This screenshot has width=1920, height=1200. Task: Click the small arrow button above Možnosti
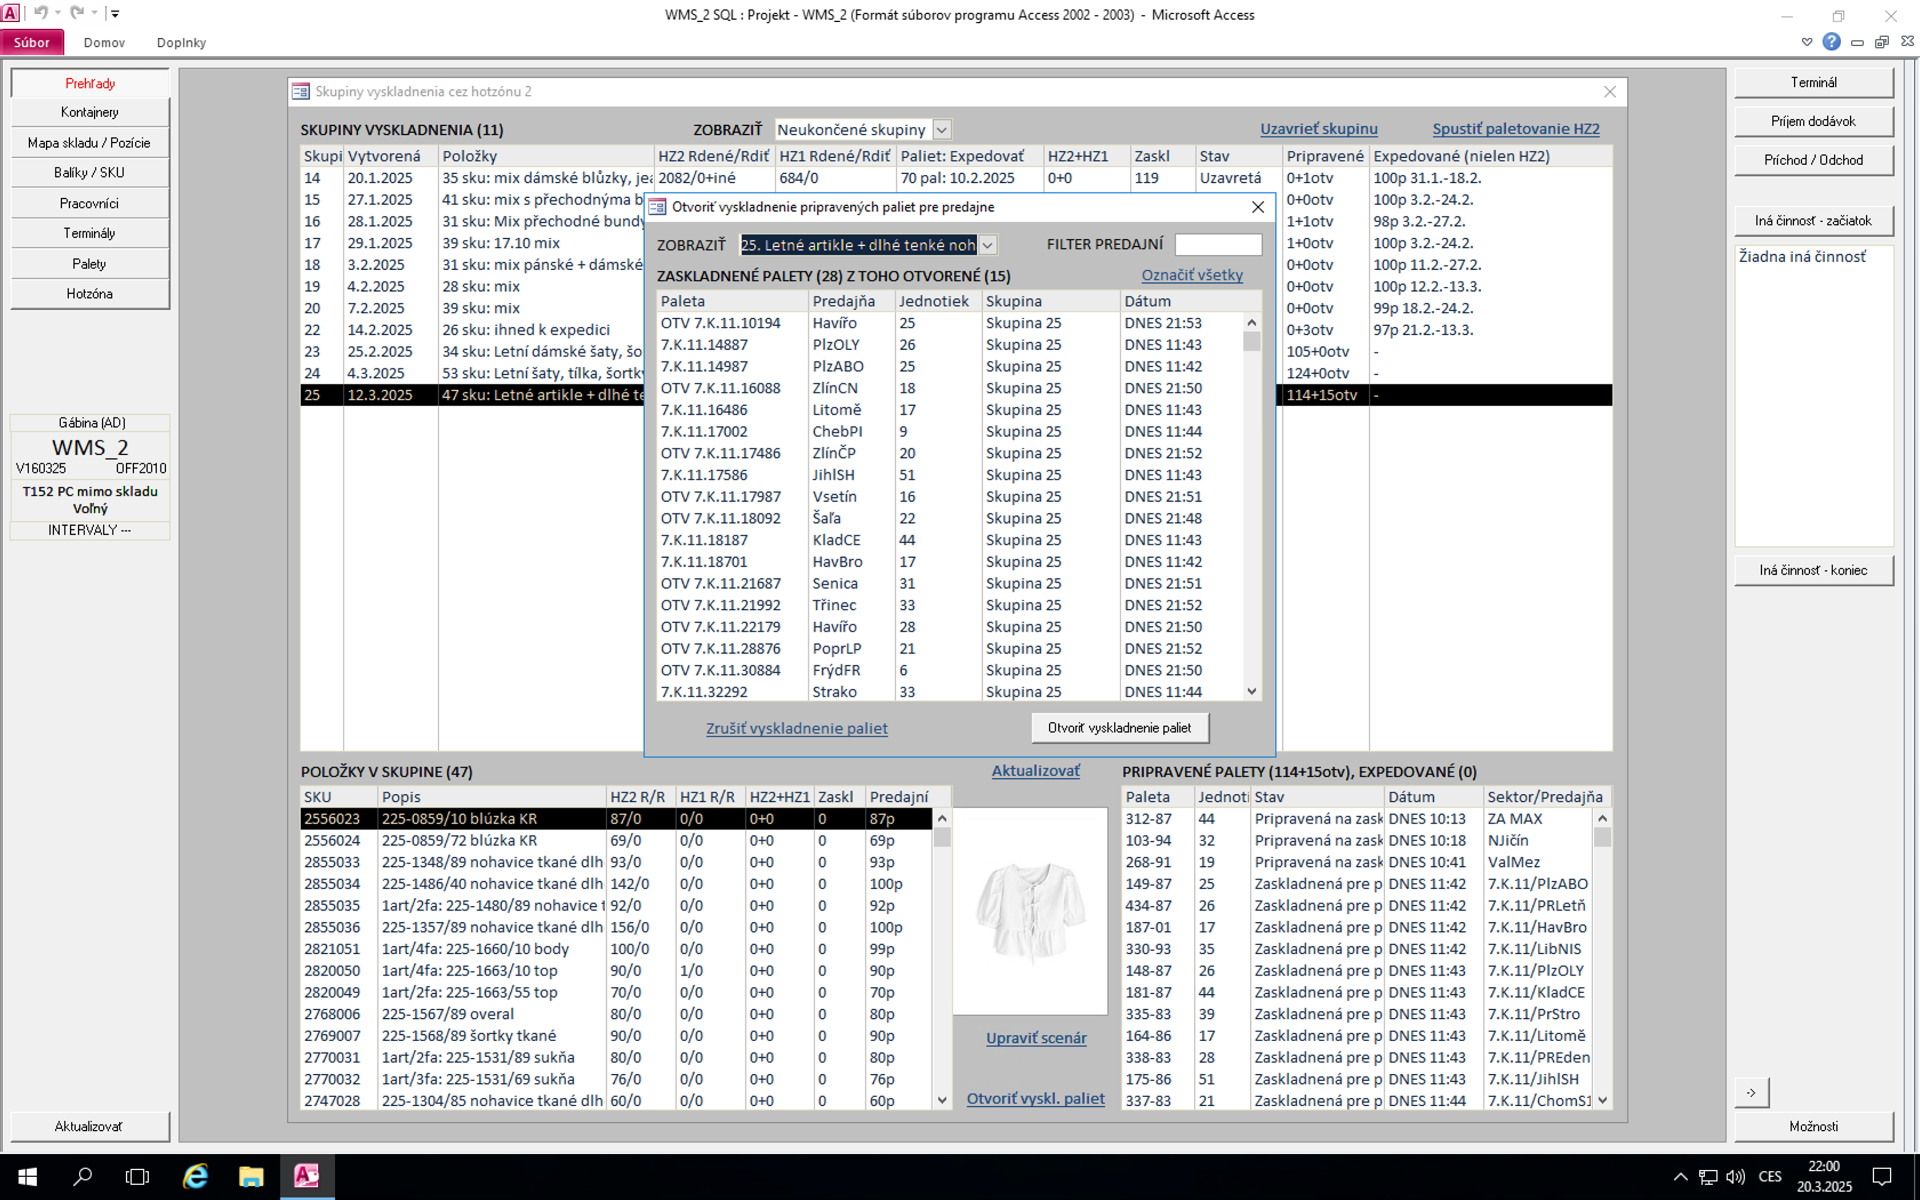[1751, 1092]
